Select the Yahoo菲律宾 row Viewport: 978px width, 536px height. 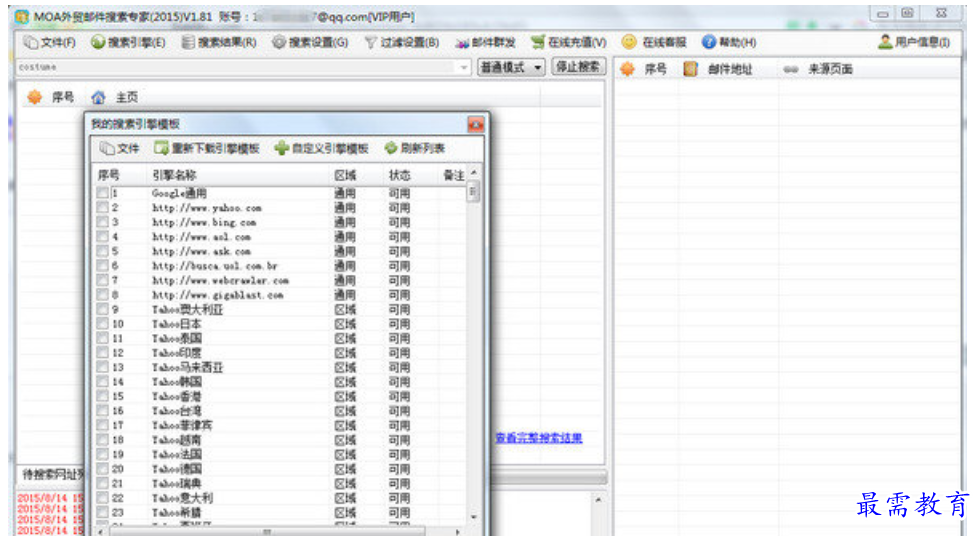[281, 426]
